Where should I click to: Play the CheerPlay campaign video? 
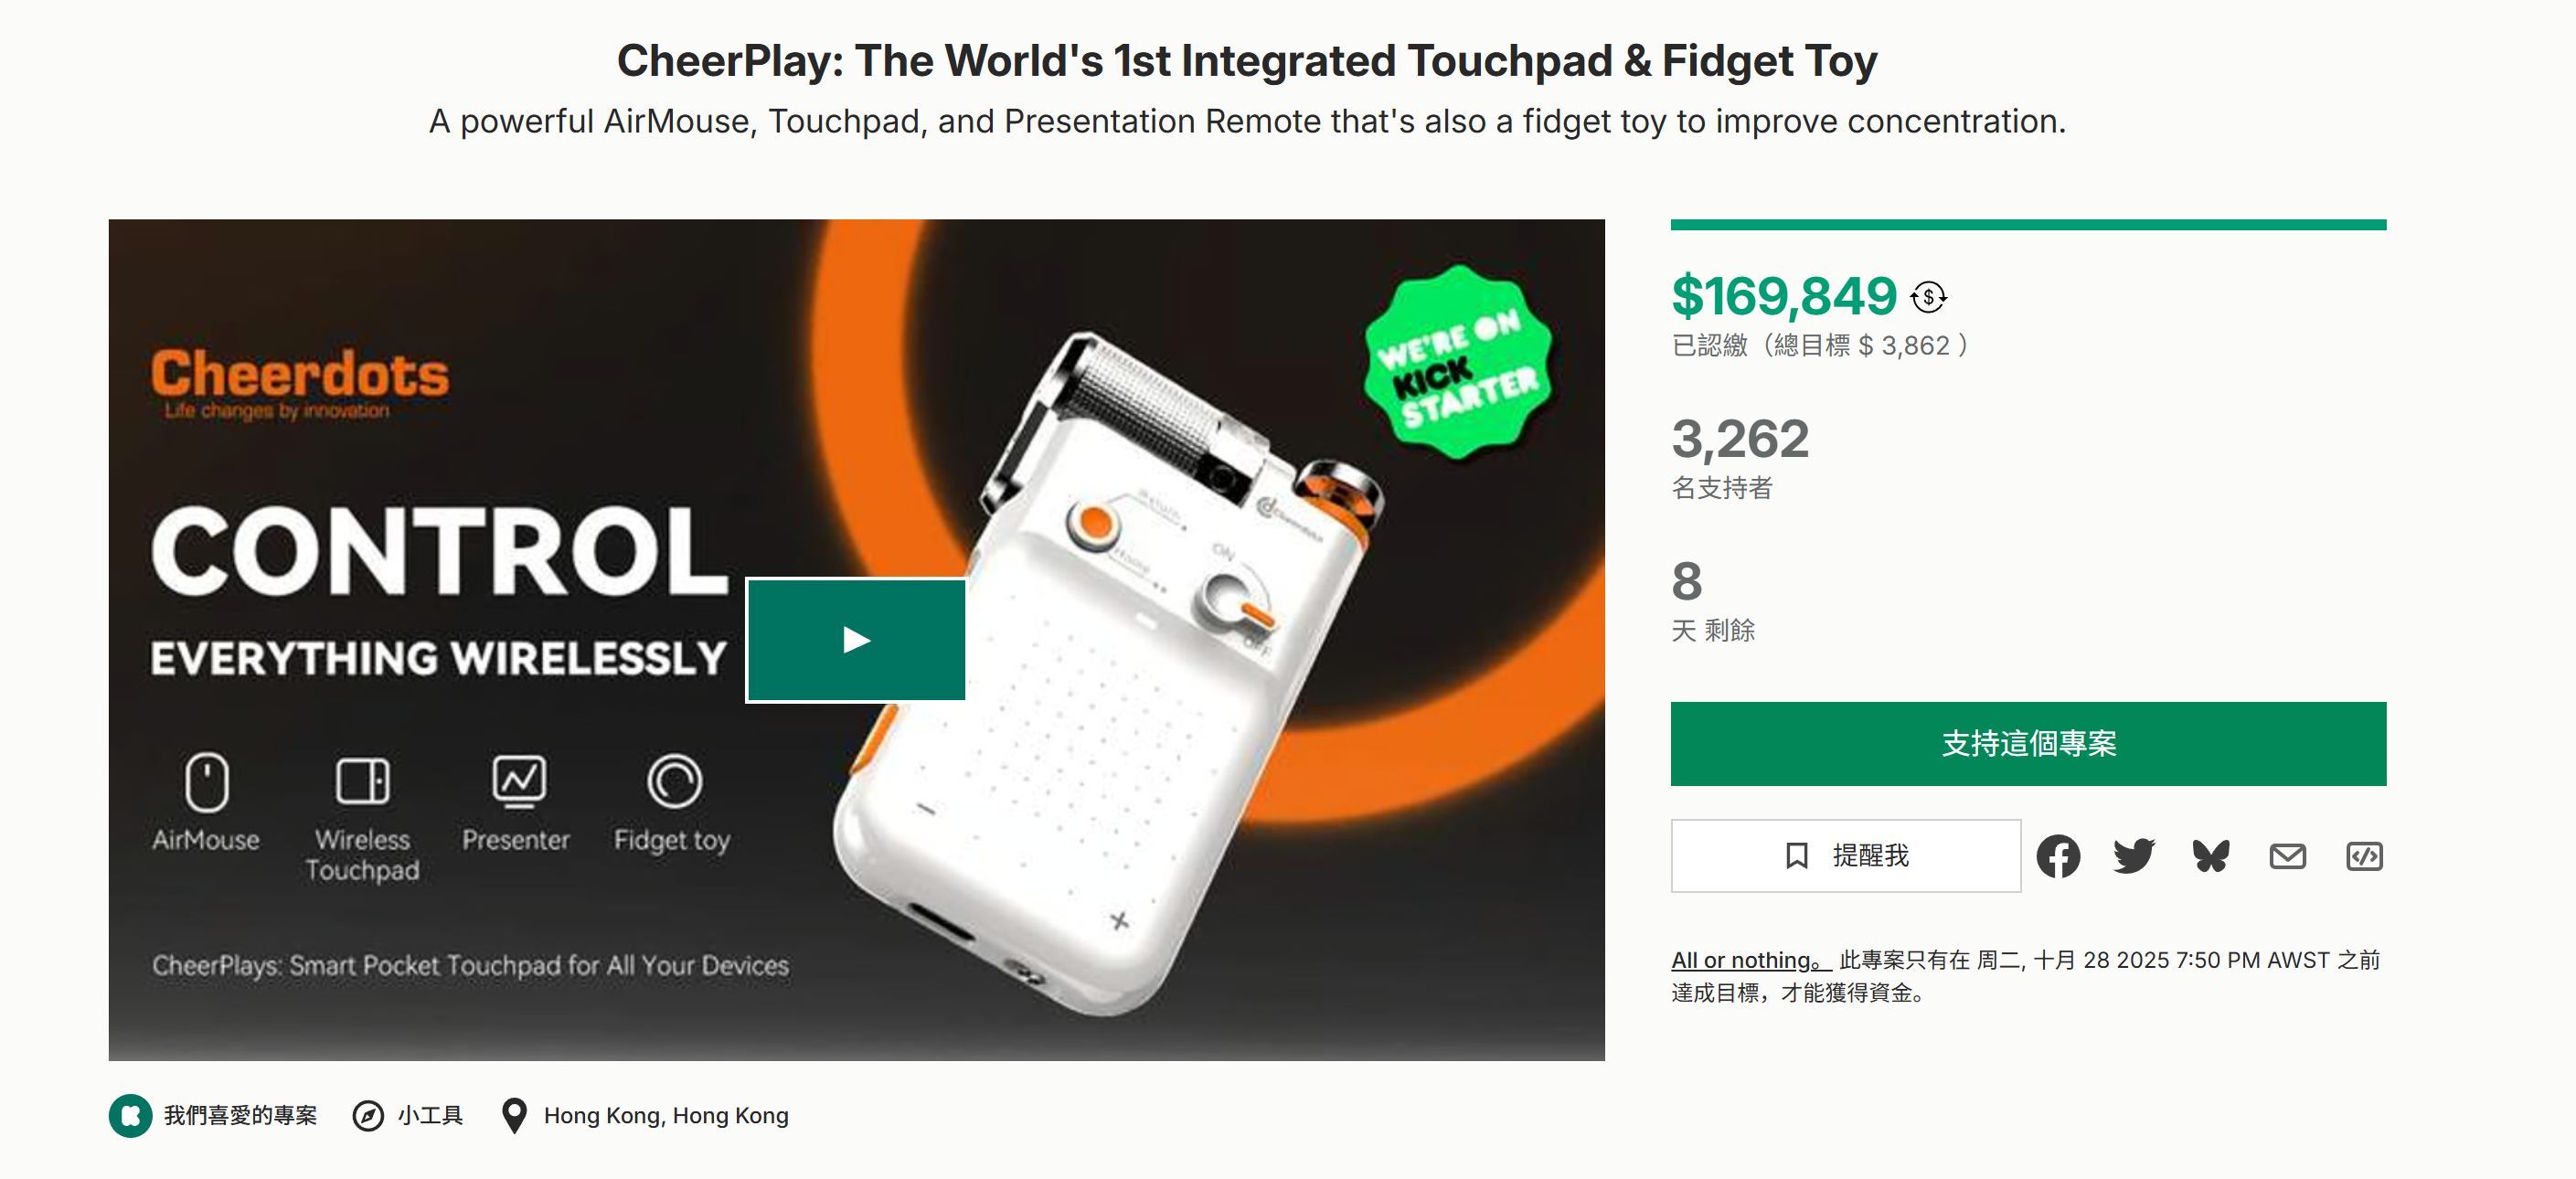pos(856,640)
